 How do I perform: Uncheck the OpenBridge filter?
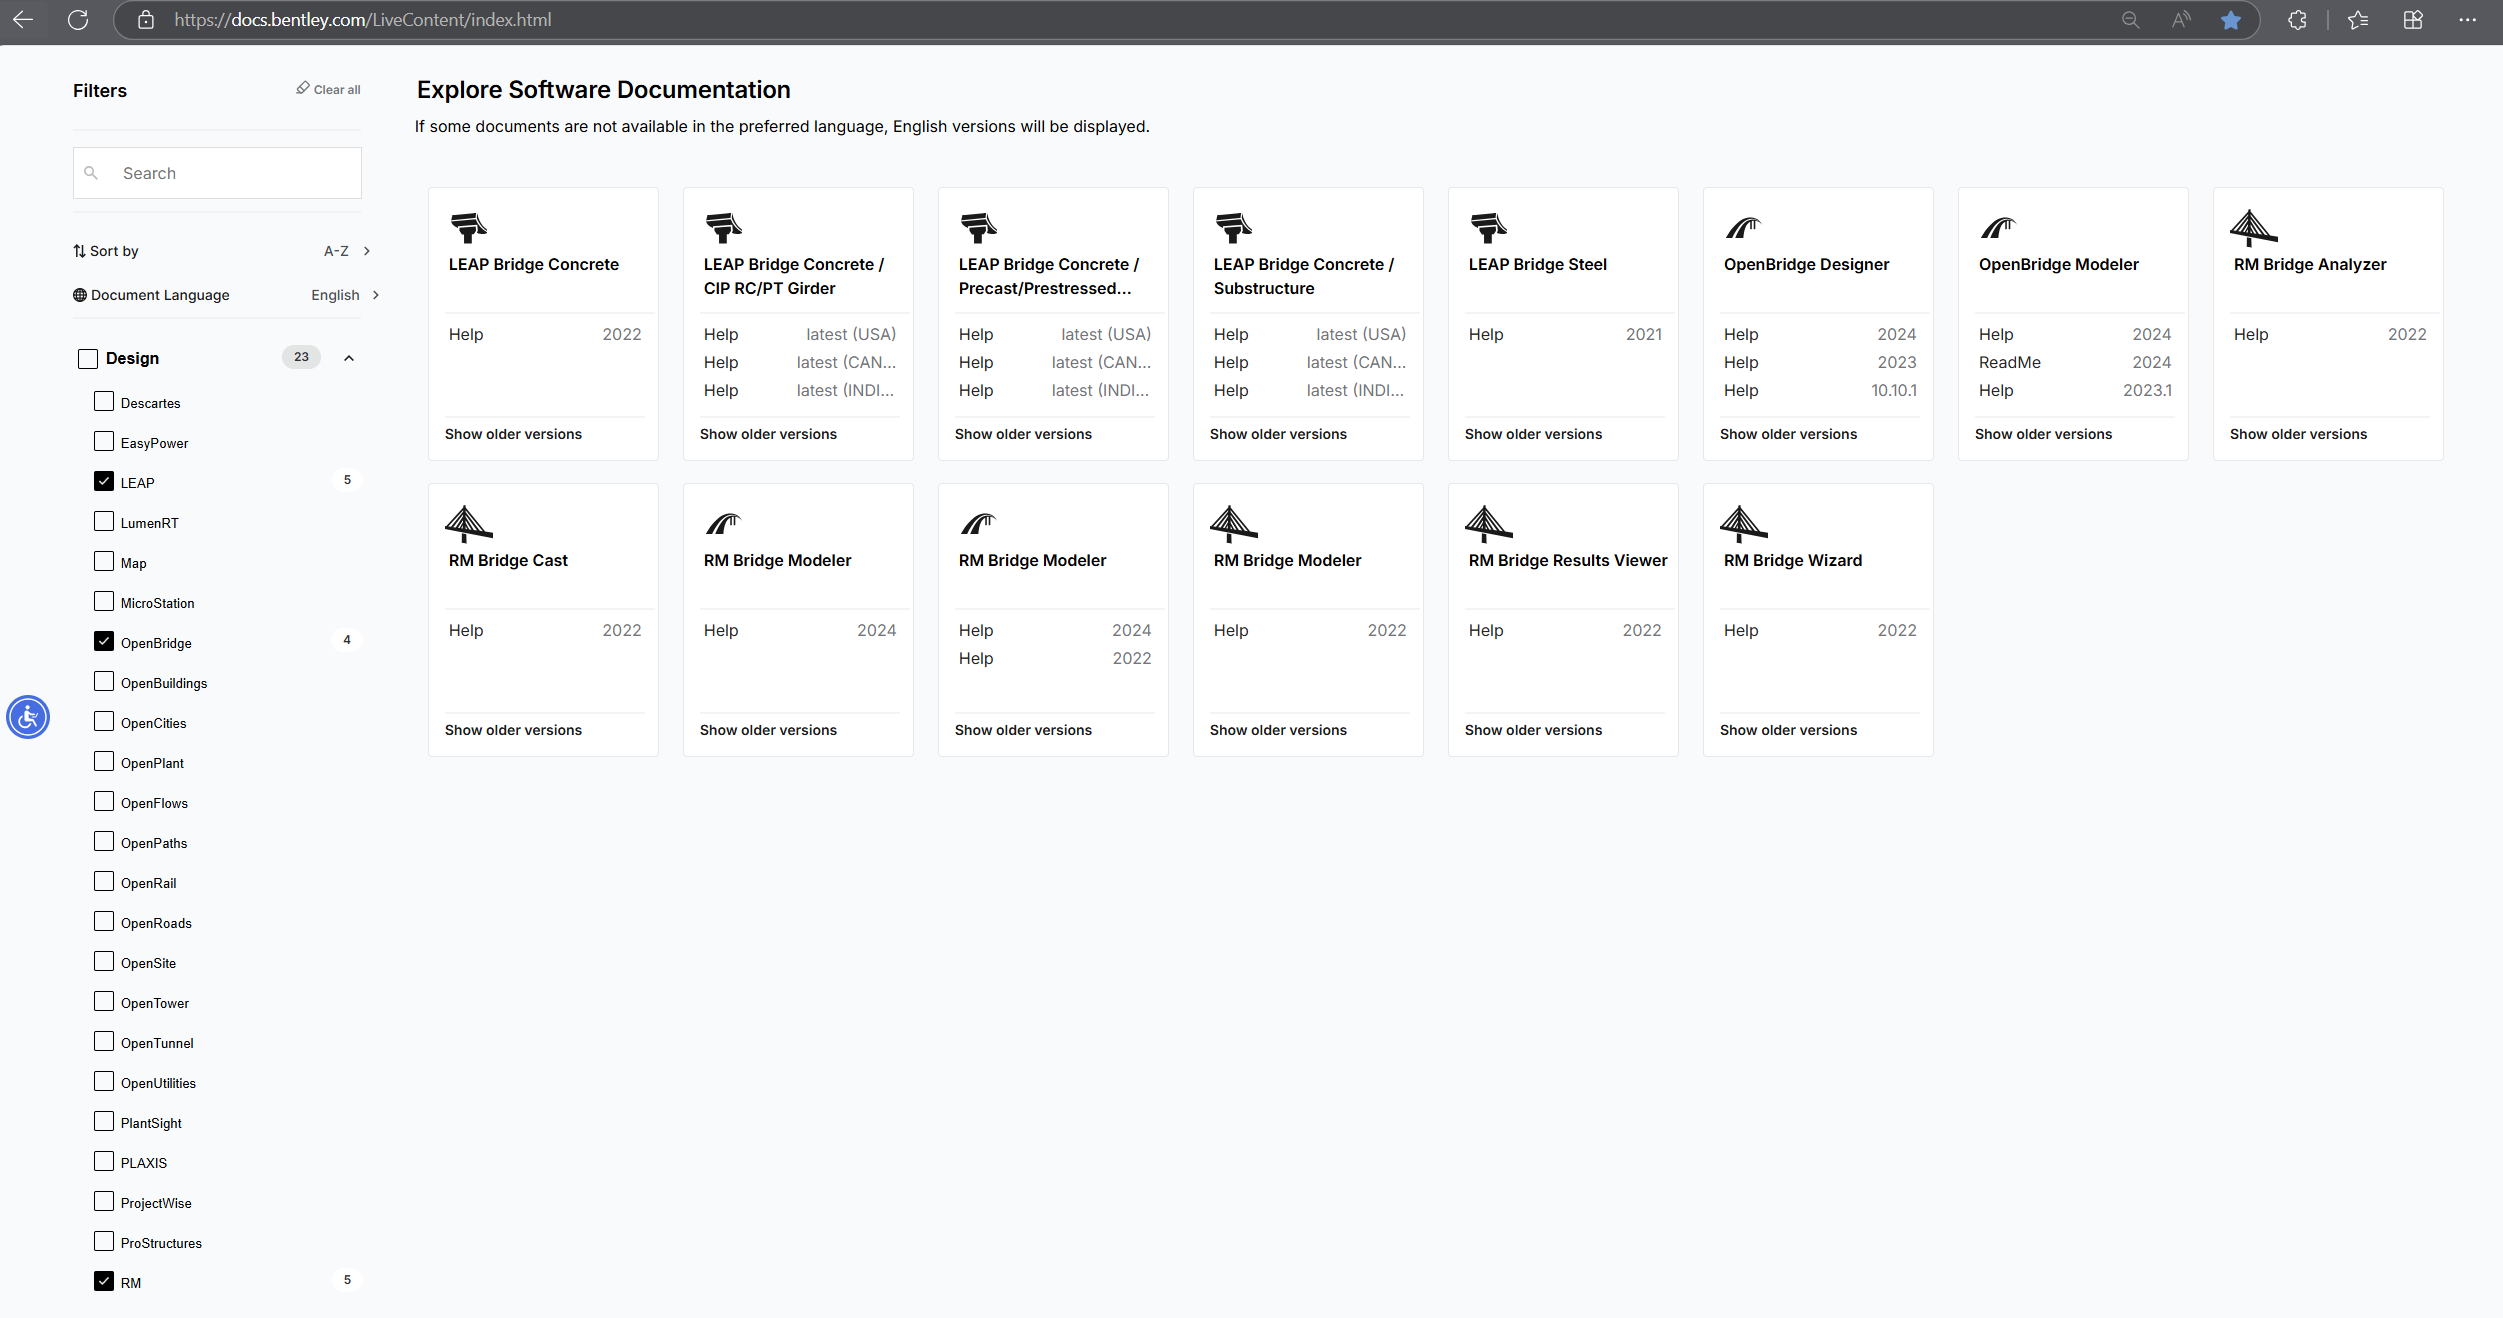pos(104,641)
